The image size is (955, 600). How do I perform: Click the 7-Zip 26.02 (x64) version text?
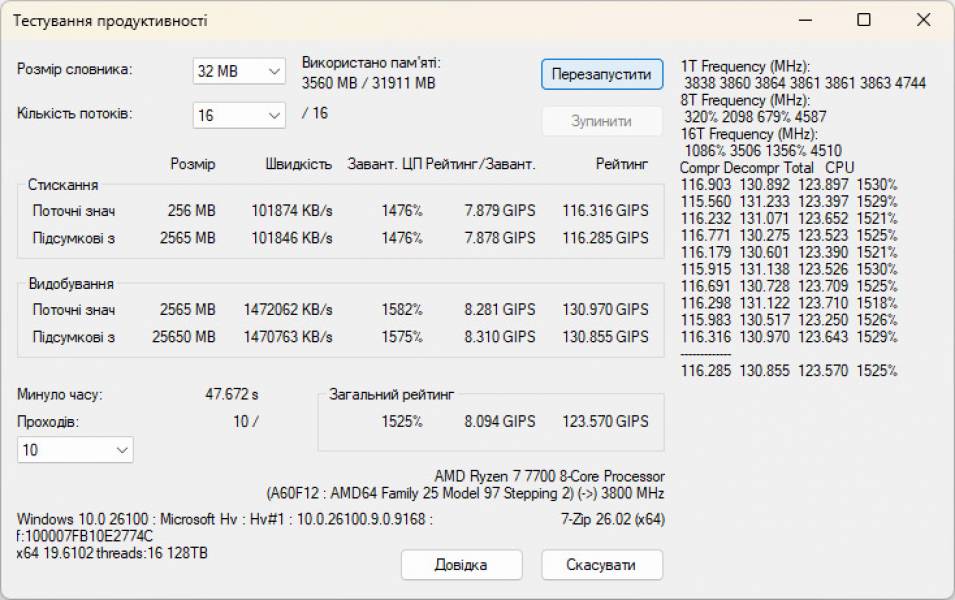(x=613, y=520)
